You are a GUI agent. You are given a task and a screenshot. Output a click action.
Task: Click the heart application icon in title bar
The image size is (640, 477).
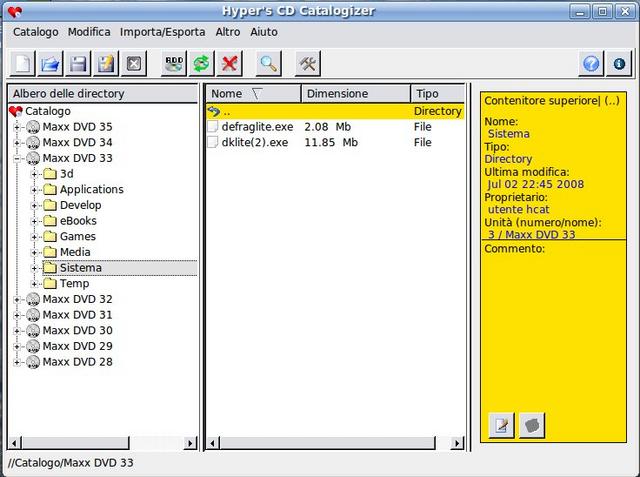coord(15,11)
